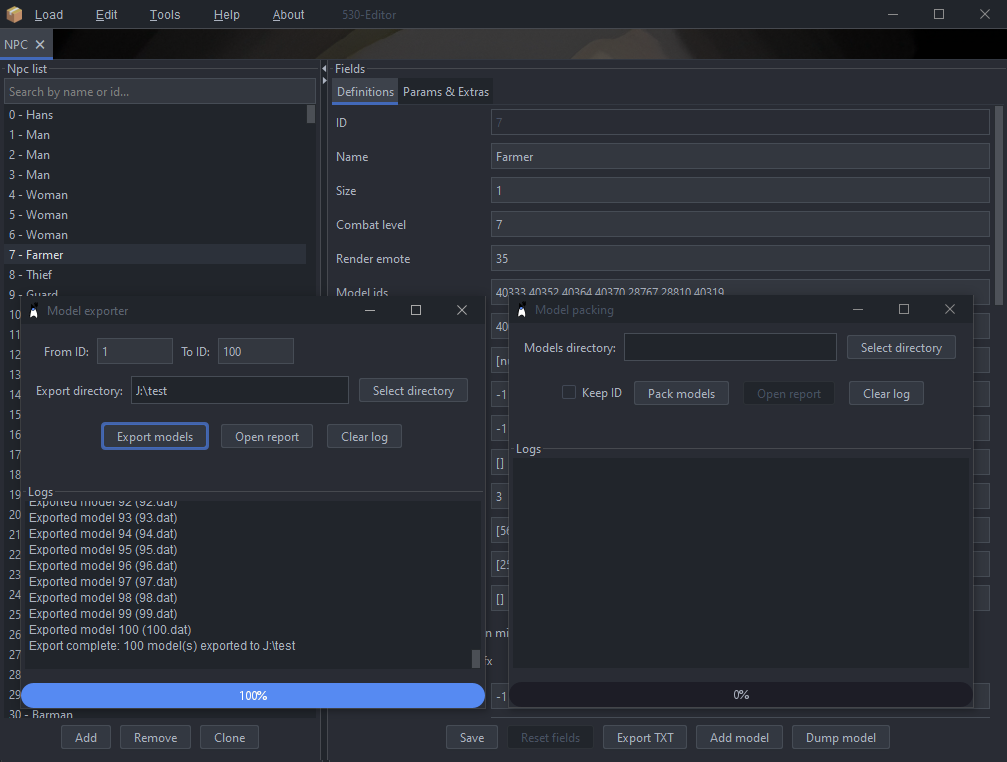Click the Models directory input field
Image resolution: width=1007 pixels, height=762 pixels.
729,347
